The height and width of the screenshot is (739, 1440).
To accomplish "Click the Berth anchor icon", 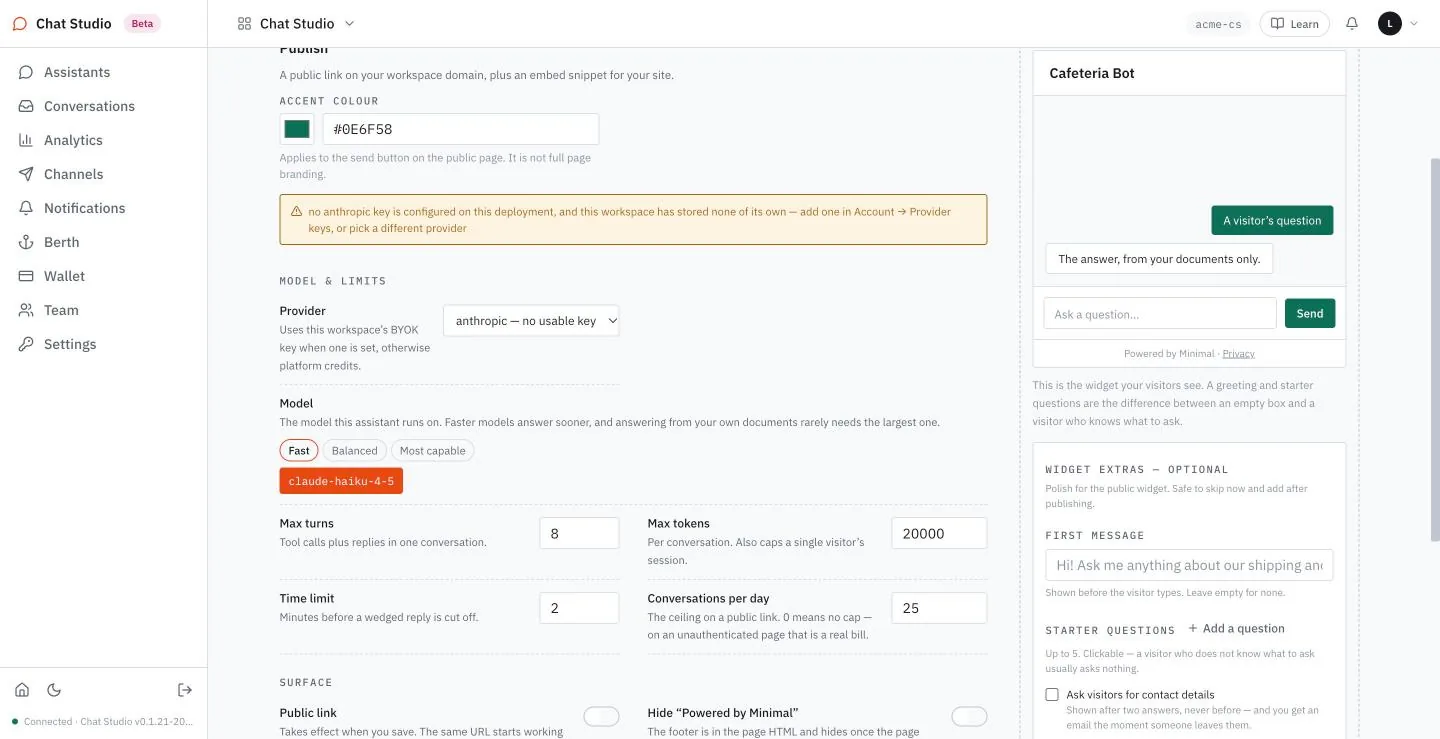I will 26,242.
